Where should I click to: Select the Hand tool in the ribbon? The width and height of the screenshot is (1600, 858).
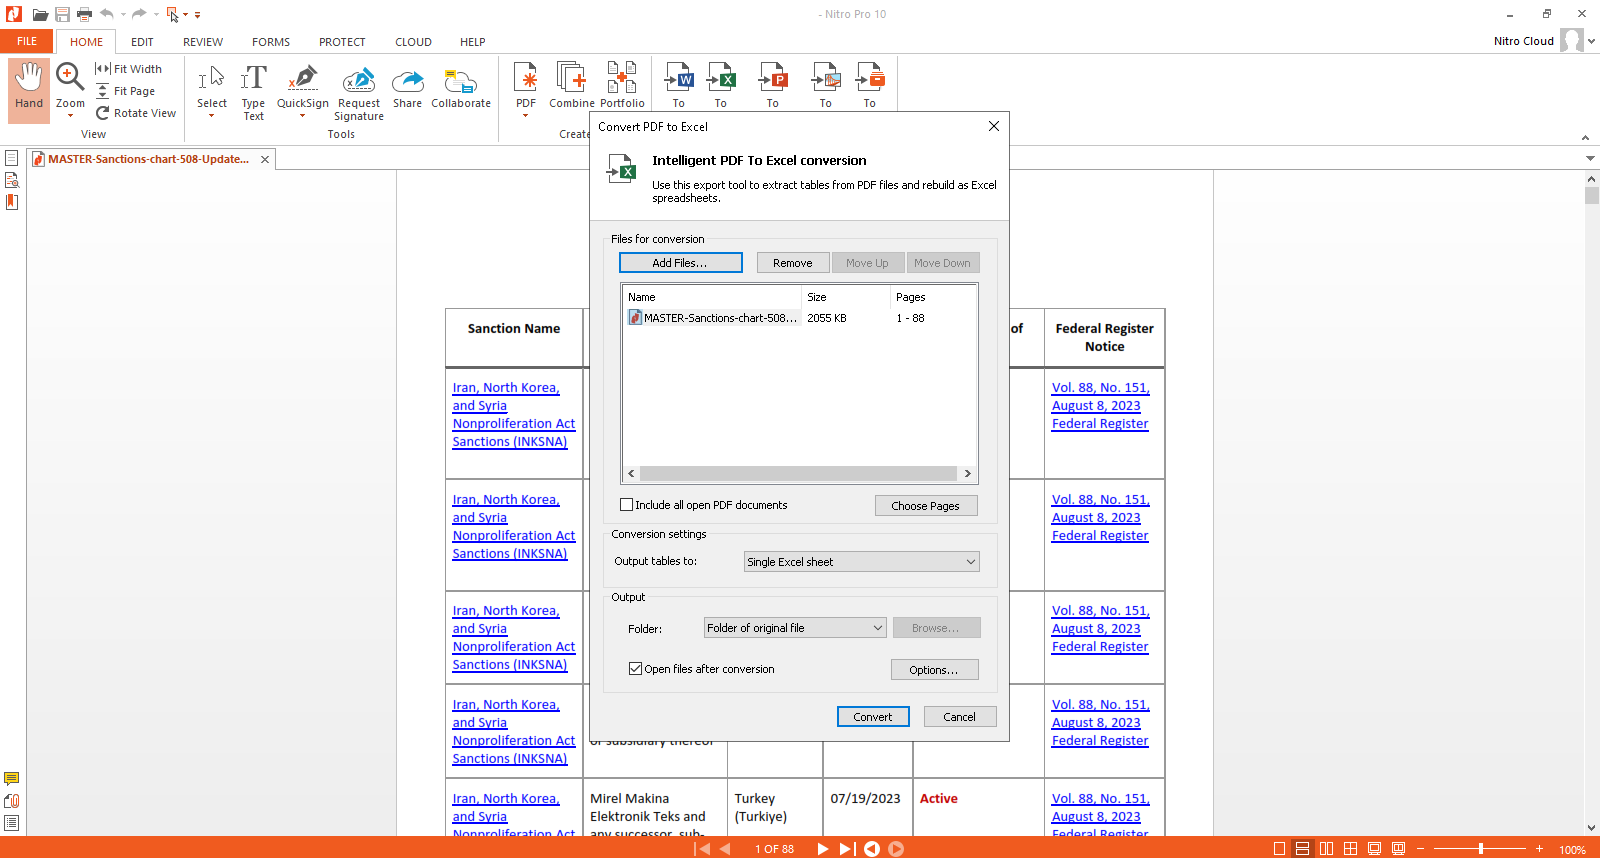pyautogui.click(x=29, y=90)
